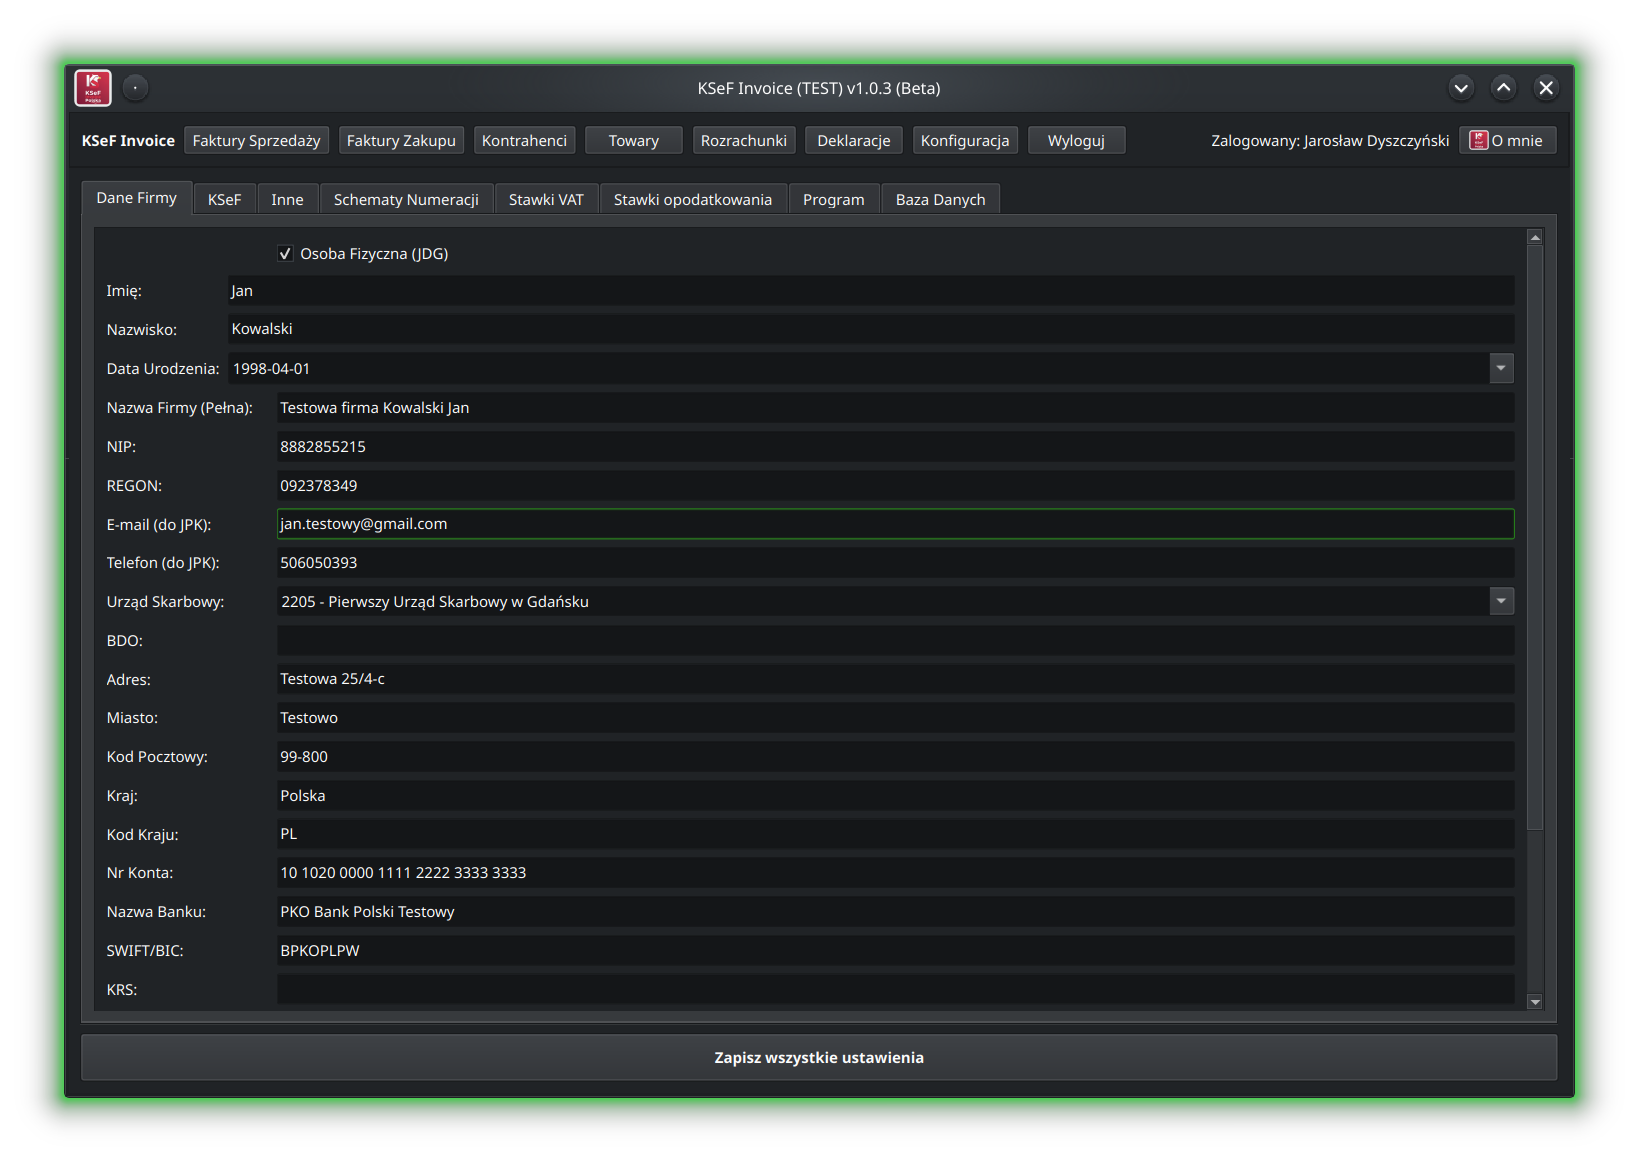Open the Faktury Sprzedaży section
This screenshot has width=1639, height=1161.
[x=256, y=141]
